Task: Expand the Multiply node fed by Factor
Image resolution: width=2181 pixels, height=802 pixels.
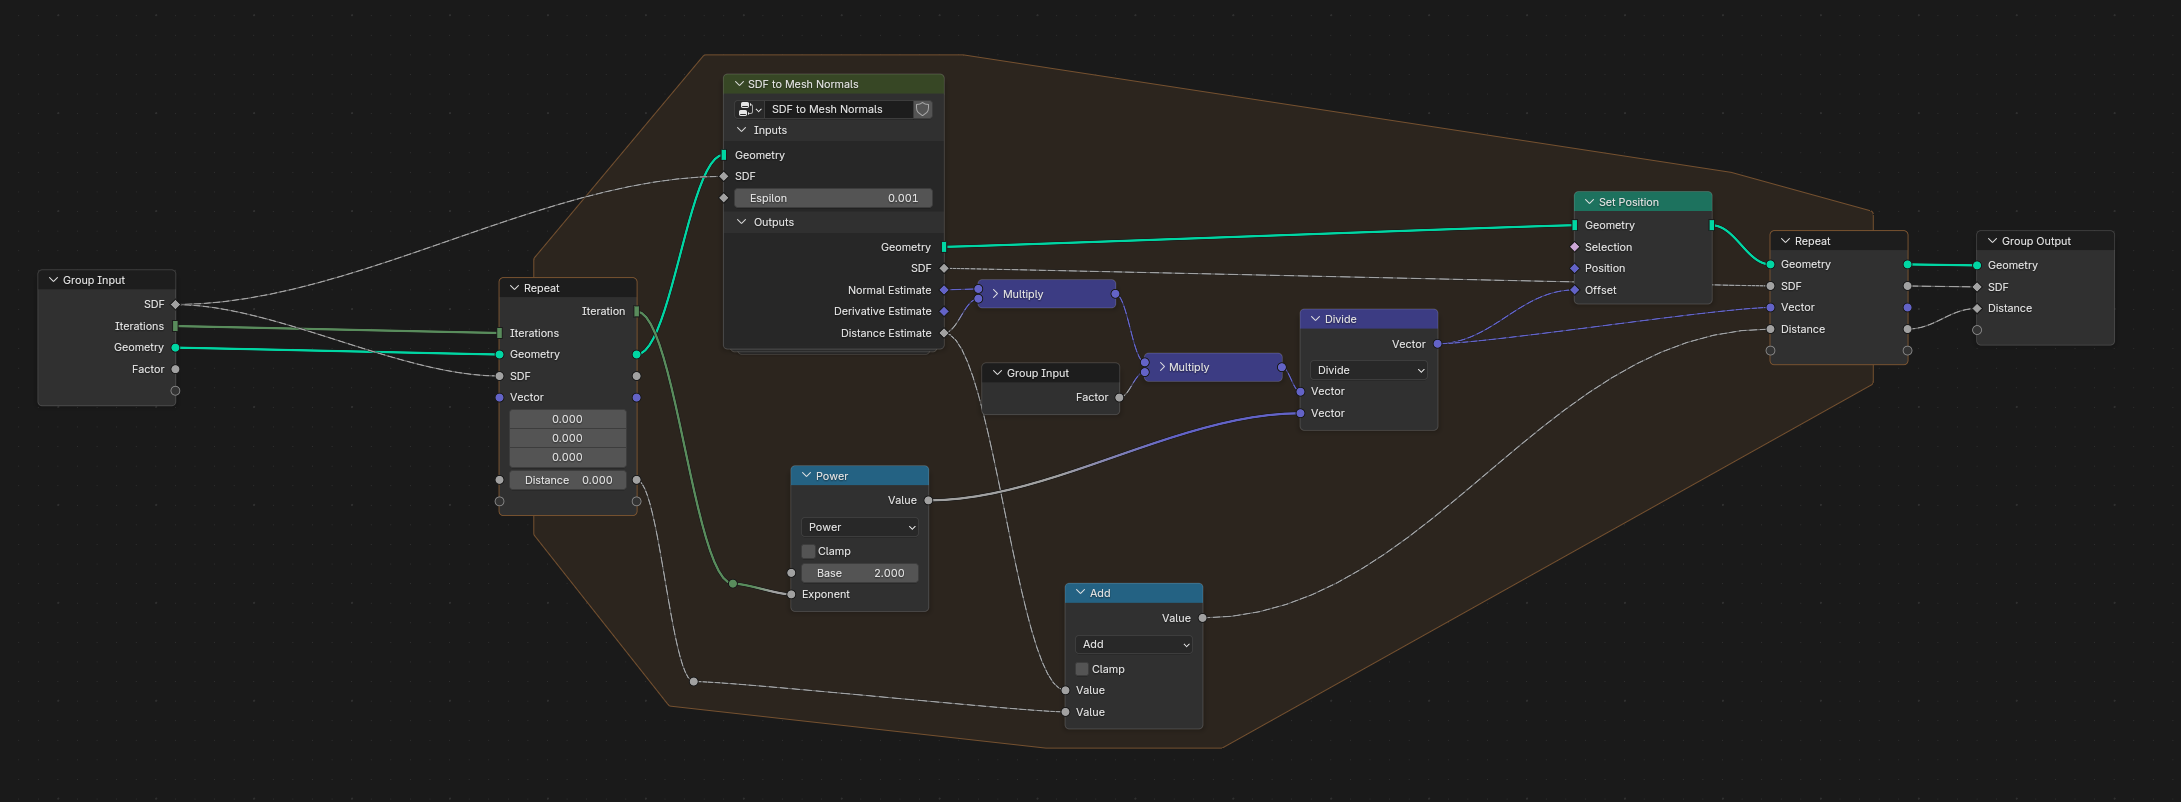Action: 1161,367
